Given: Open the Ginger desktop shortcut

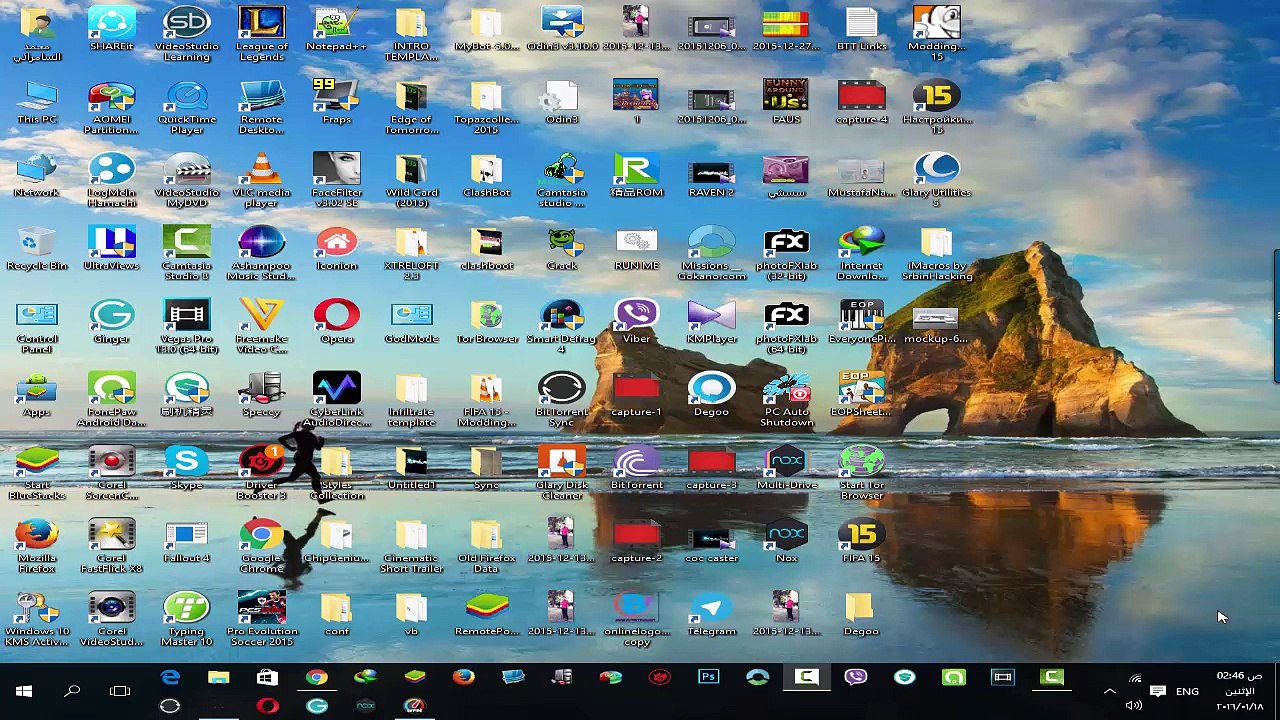Looking at the screenshot, I should 111,322.
